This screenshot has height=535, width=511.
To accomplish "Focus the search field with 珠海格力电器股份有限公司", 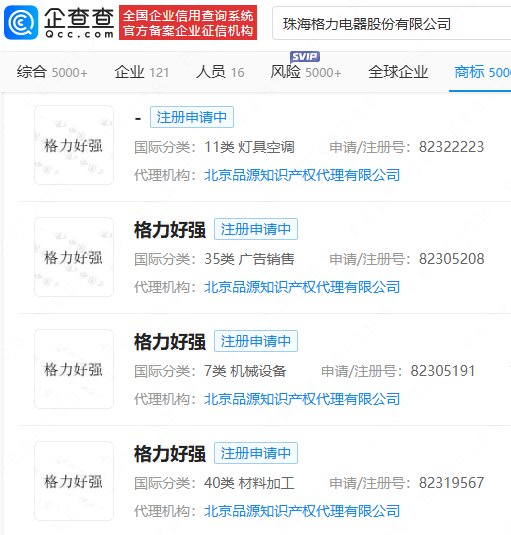I will coord(391,24).
